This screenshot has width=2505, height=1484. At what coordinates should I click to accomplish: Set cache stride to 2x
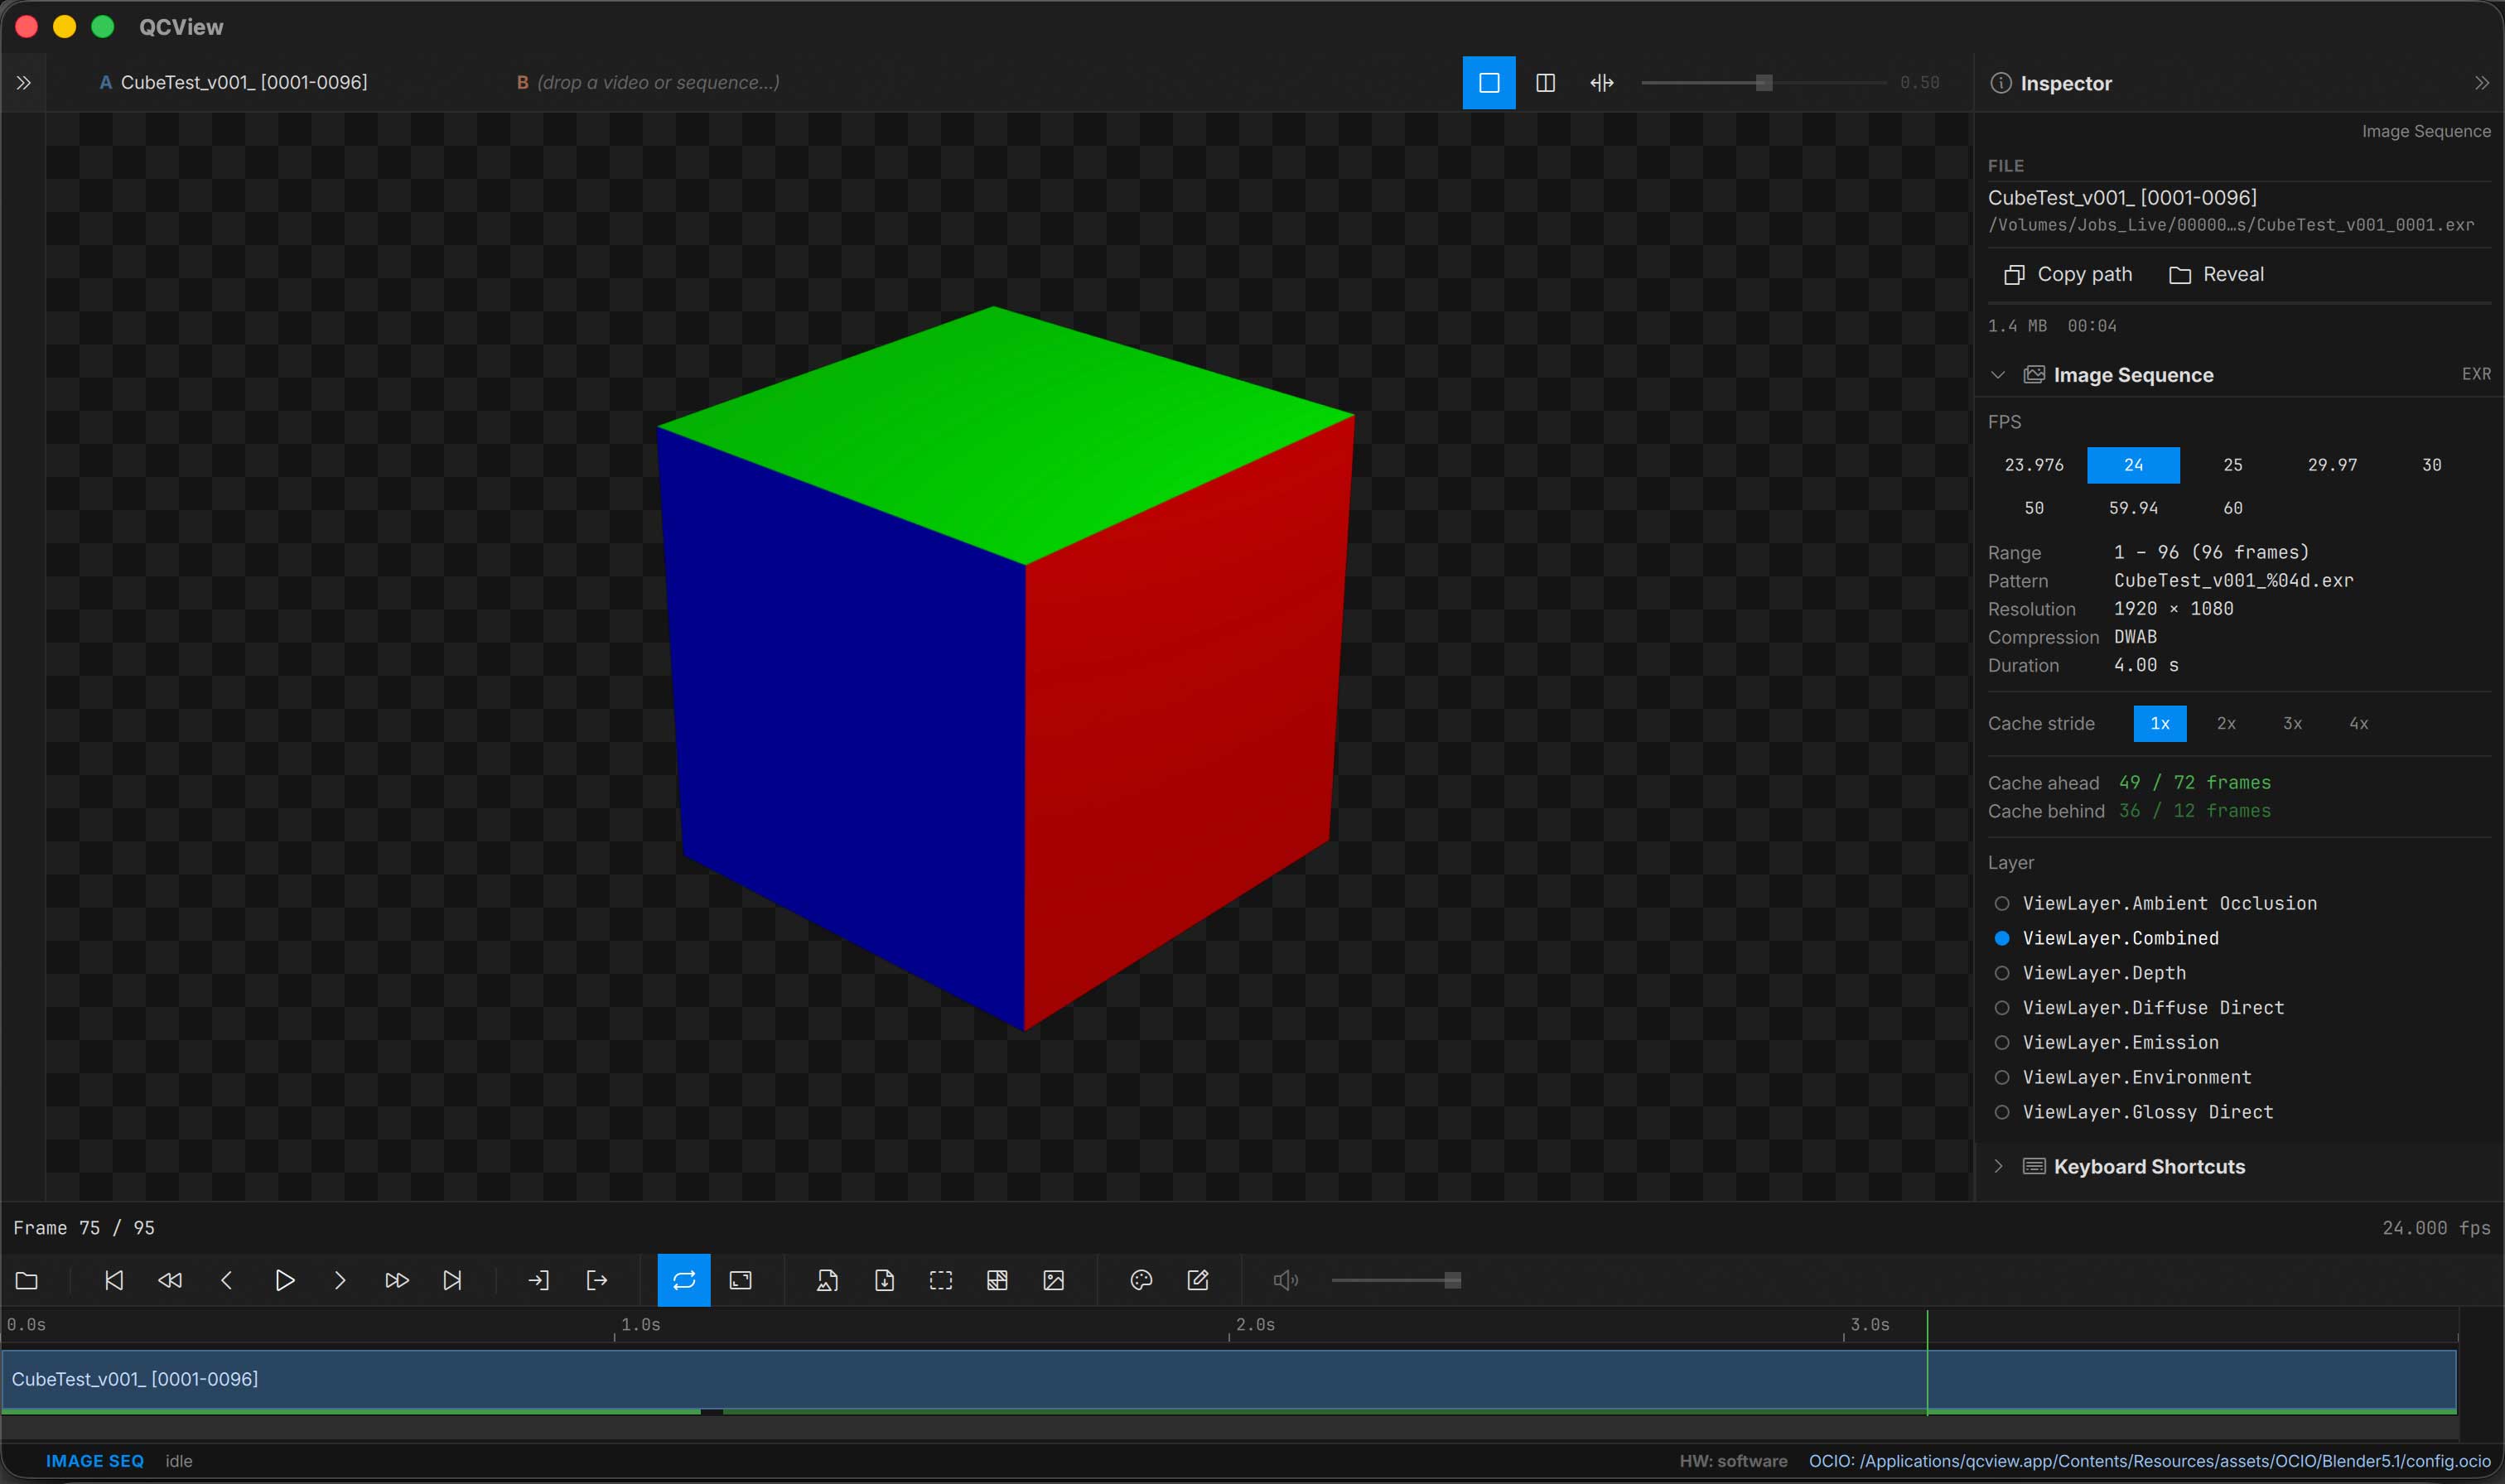pos(2226,723)
